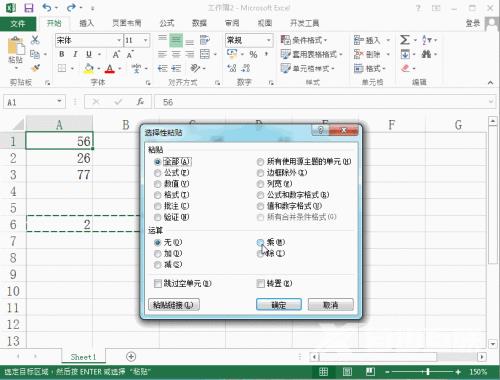Click the Save icon in the quick access toolbar
Image resolution: width=500 pixels, height=380 pixels.
point(29,7)
